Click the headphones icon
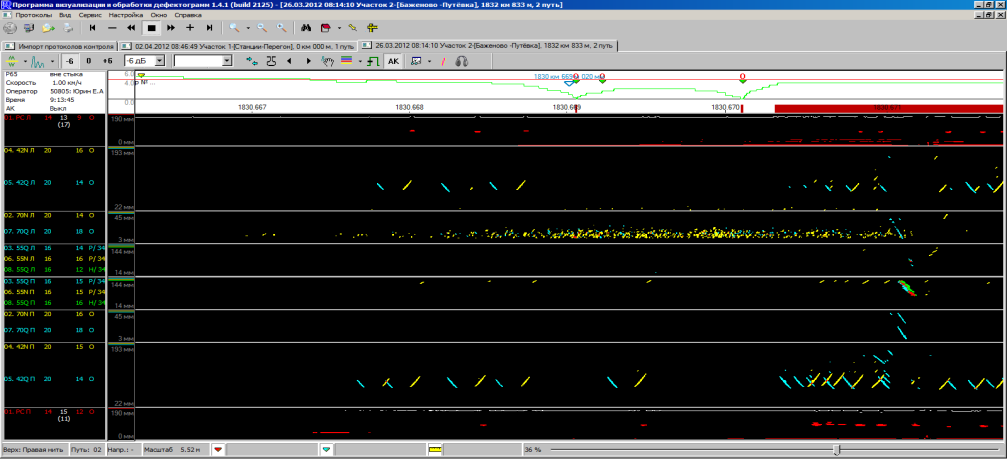Image resolution: width=1007 pixels, height=459 pixels. tap(462, 61)
